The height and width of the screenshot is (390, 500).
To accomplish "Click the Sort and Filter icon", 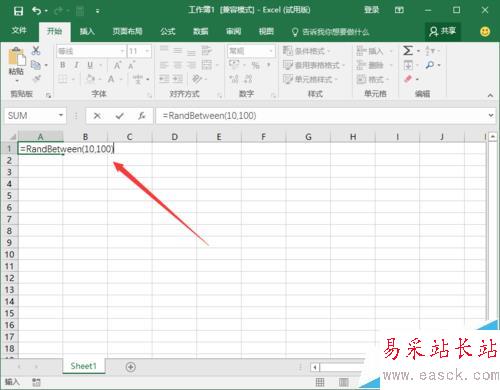I will tap(430, 51).
